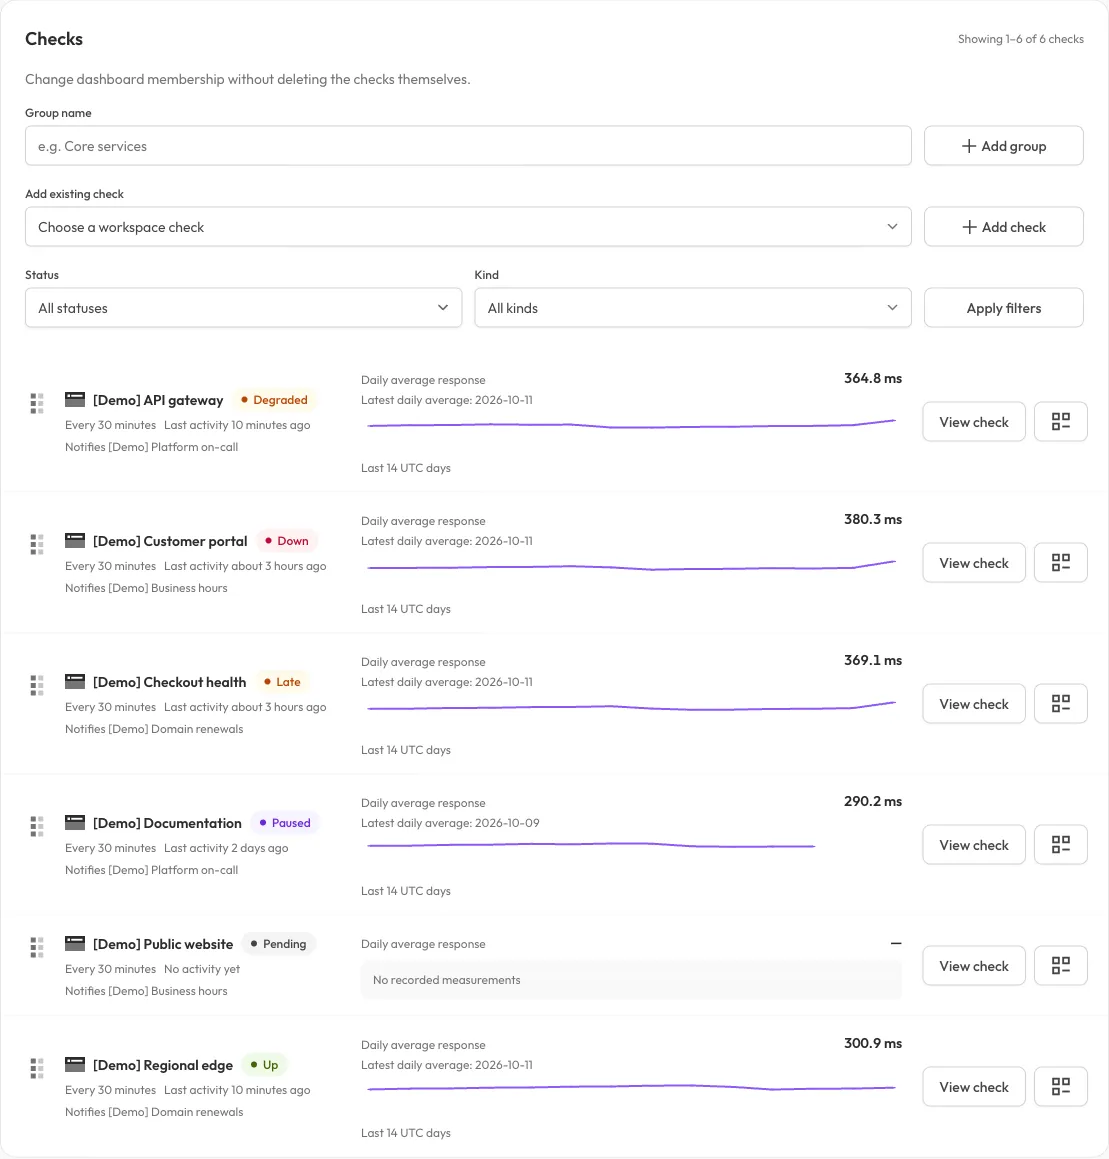Open View check for Documentation
1109x1159 pixels.
[x=974, y=844]
